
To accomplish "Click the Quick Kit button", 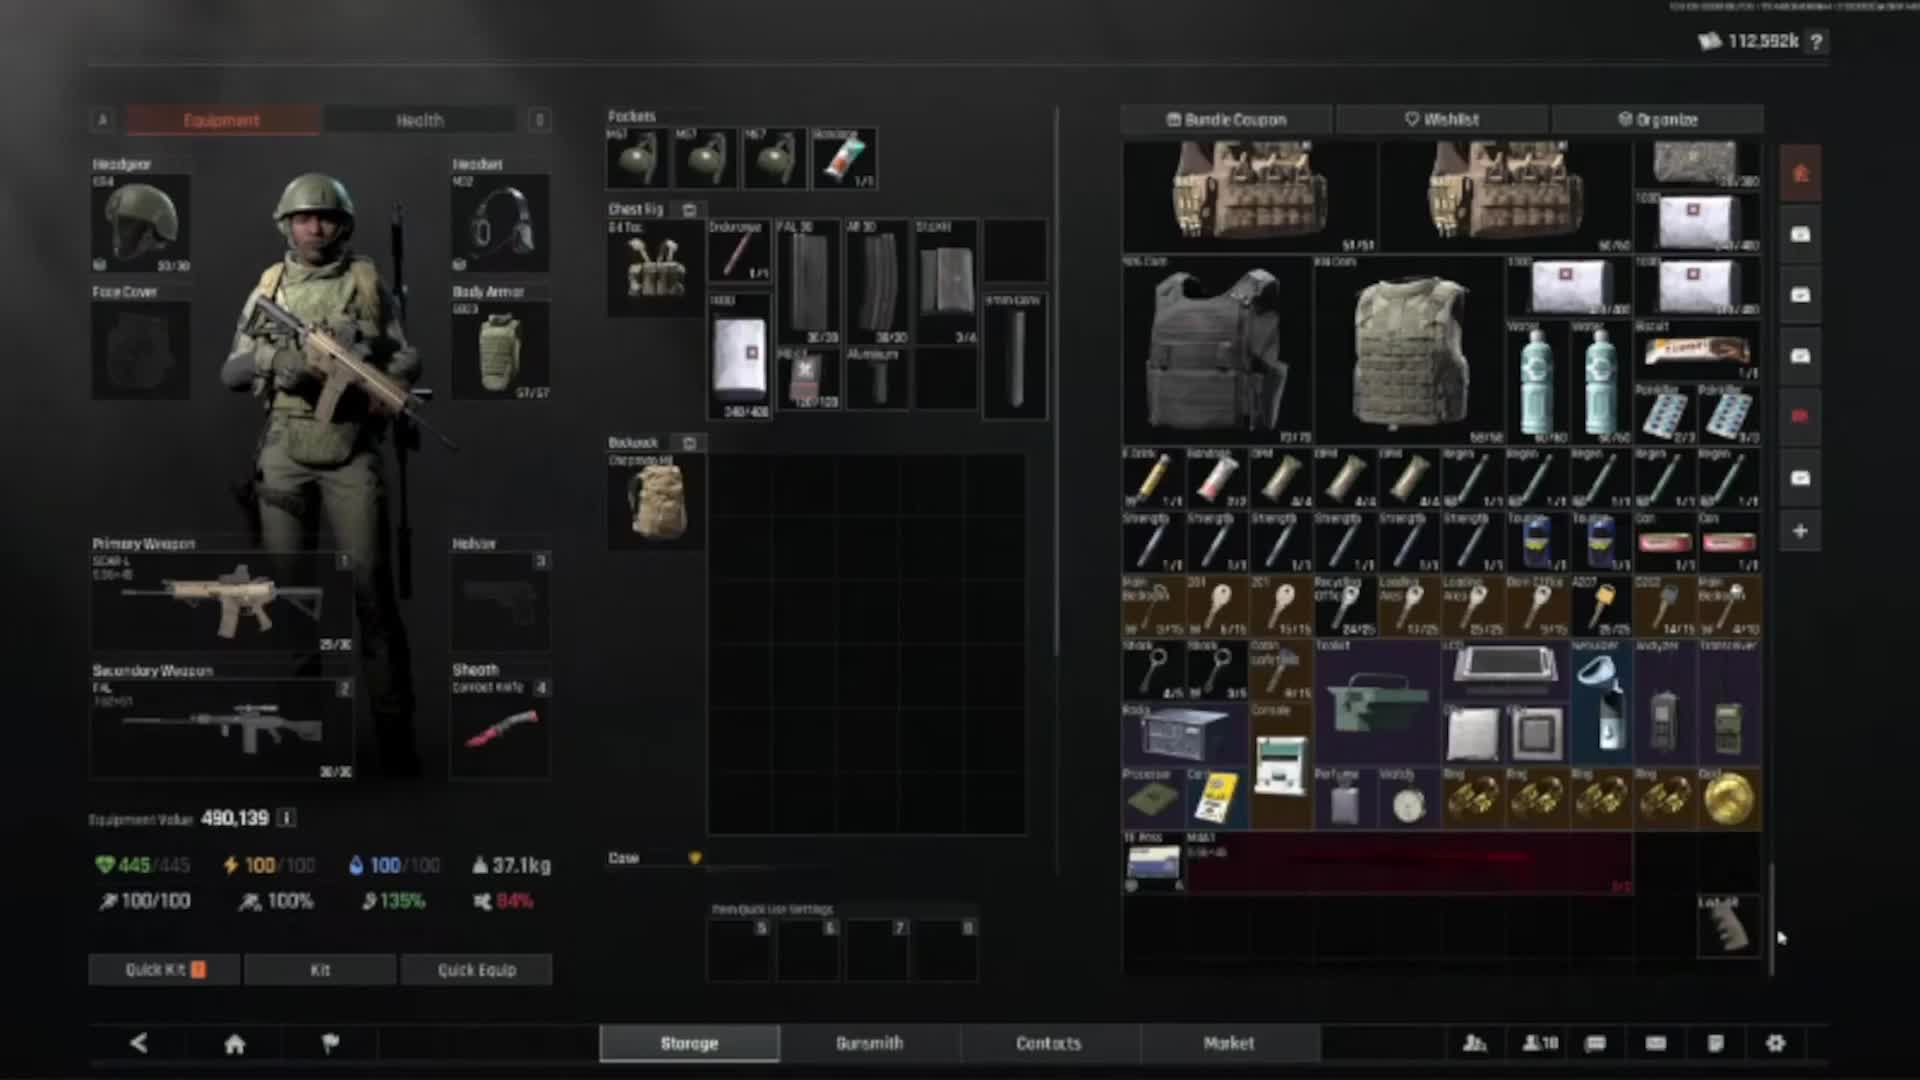I will pyautogui.click(x=165, y=969).
